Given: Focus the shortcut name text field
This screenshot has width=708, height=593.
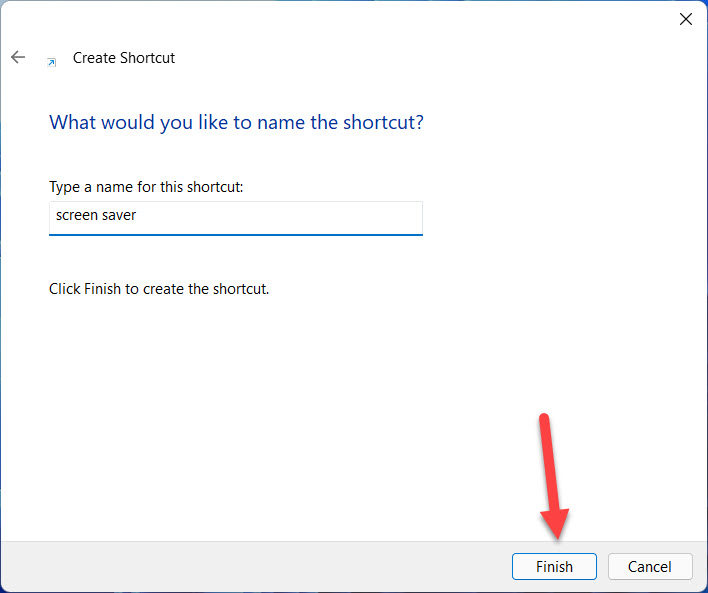Looking at the screenshot, I should coord(235,216).
